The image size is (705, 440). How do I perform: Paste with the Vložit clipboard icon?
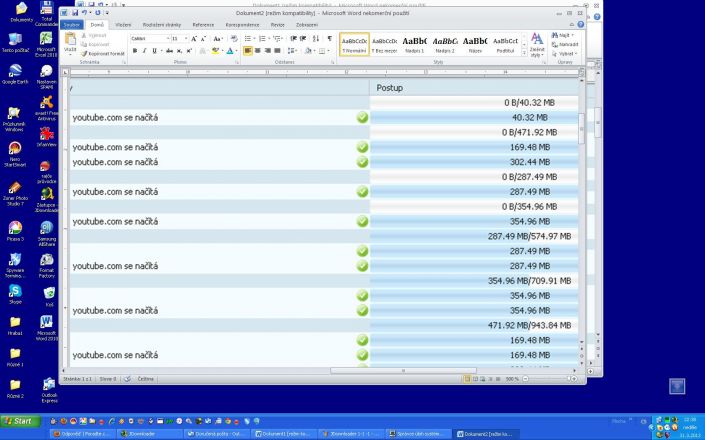pos(70,41)
